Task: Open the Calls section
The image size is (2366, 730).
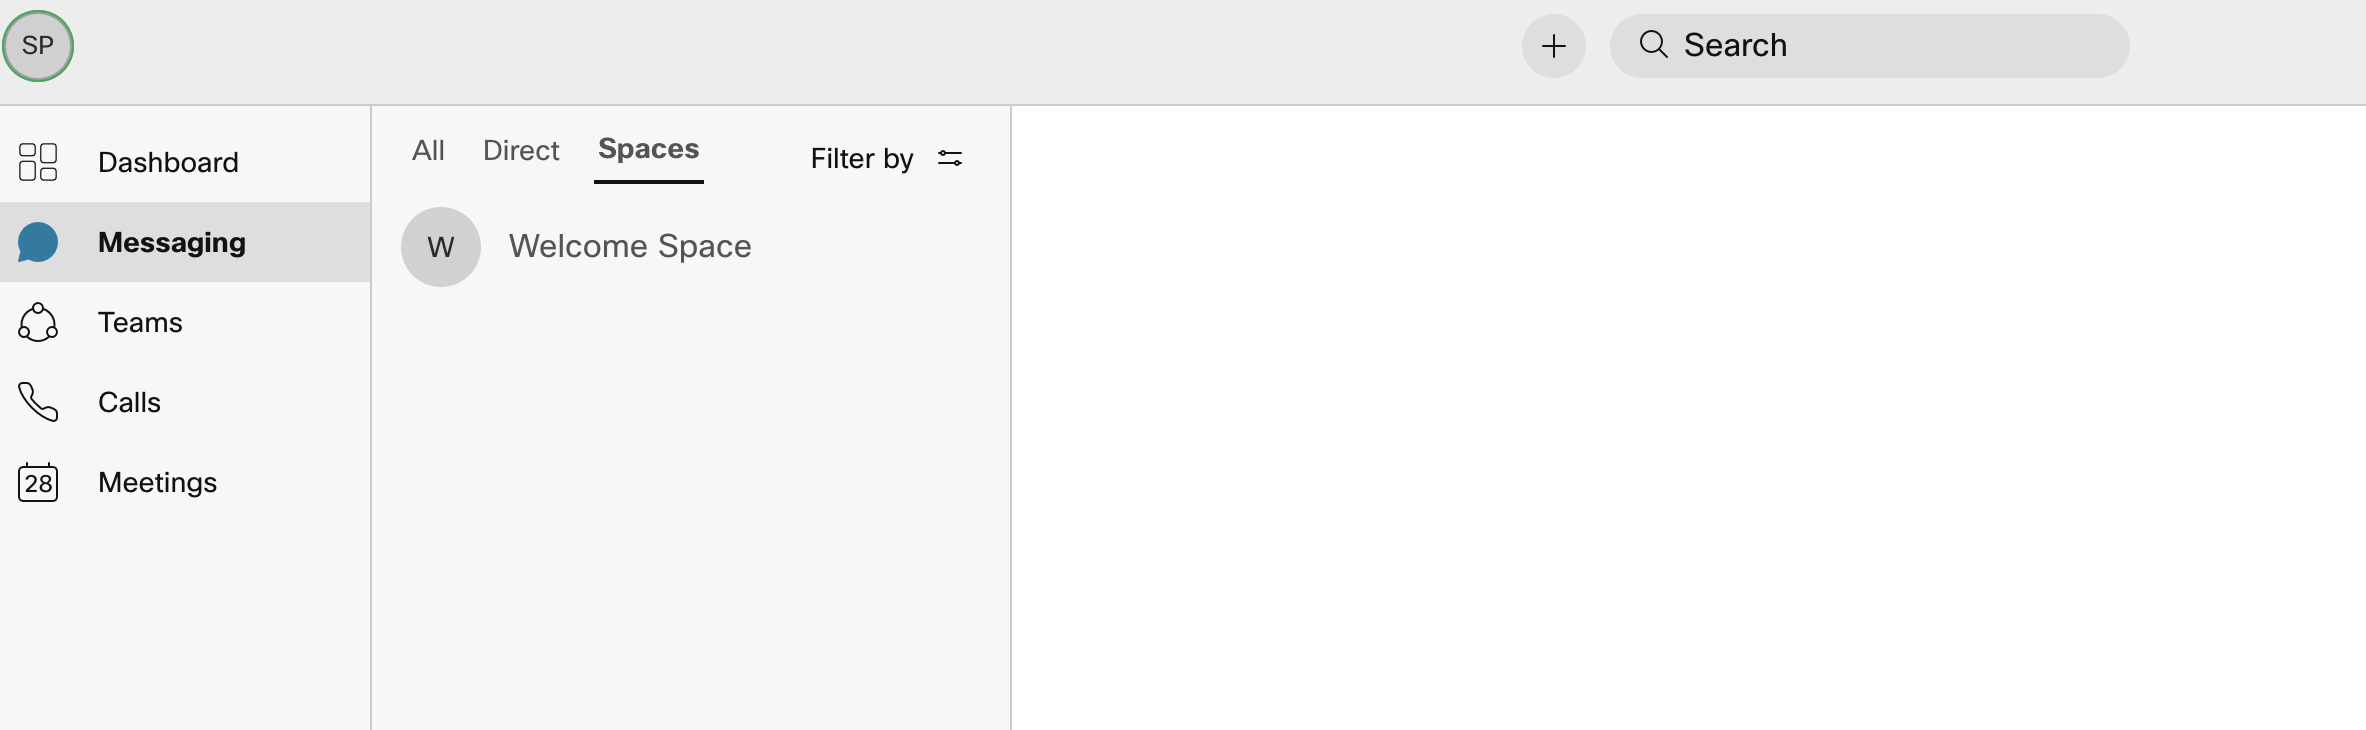Action: [129, 402]
